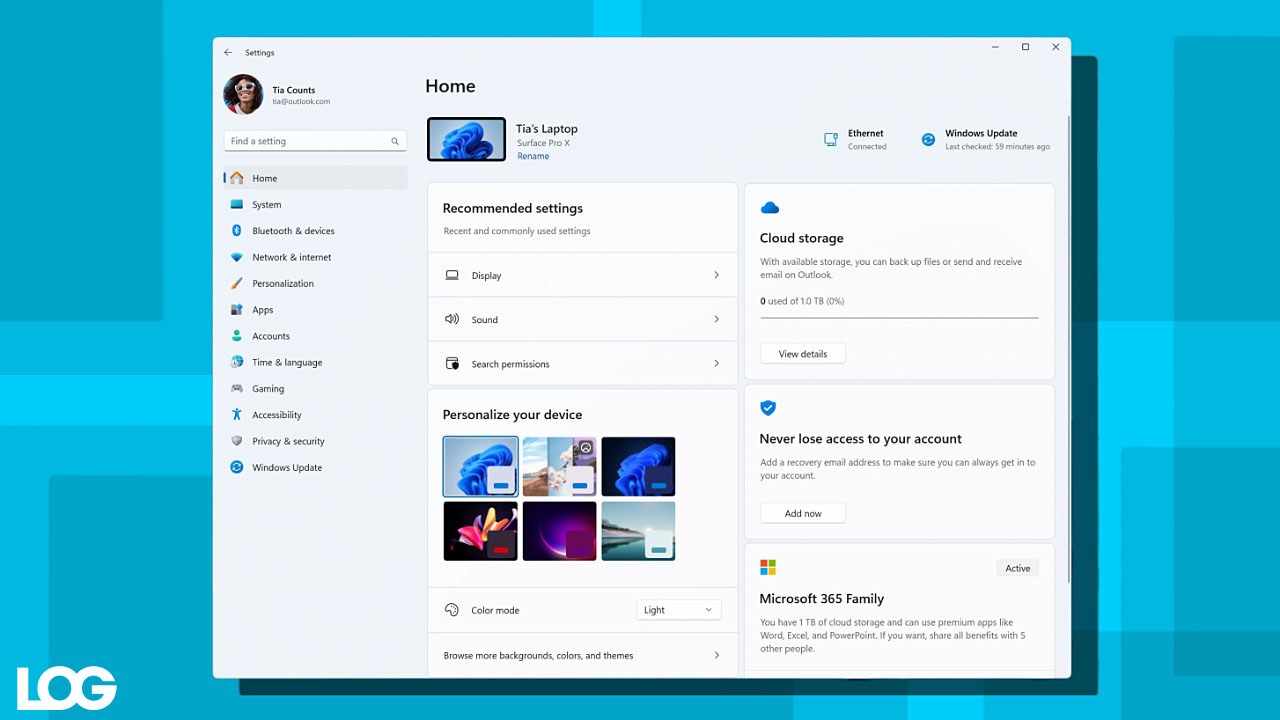Viewport: 1280px width, 720px height.
Task: Click the OneDrive cloud icon
Action: tap(770, 208)
